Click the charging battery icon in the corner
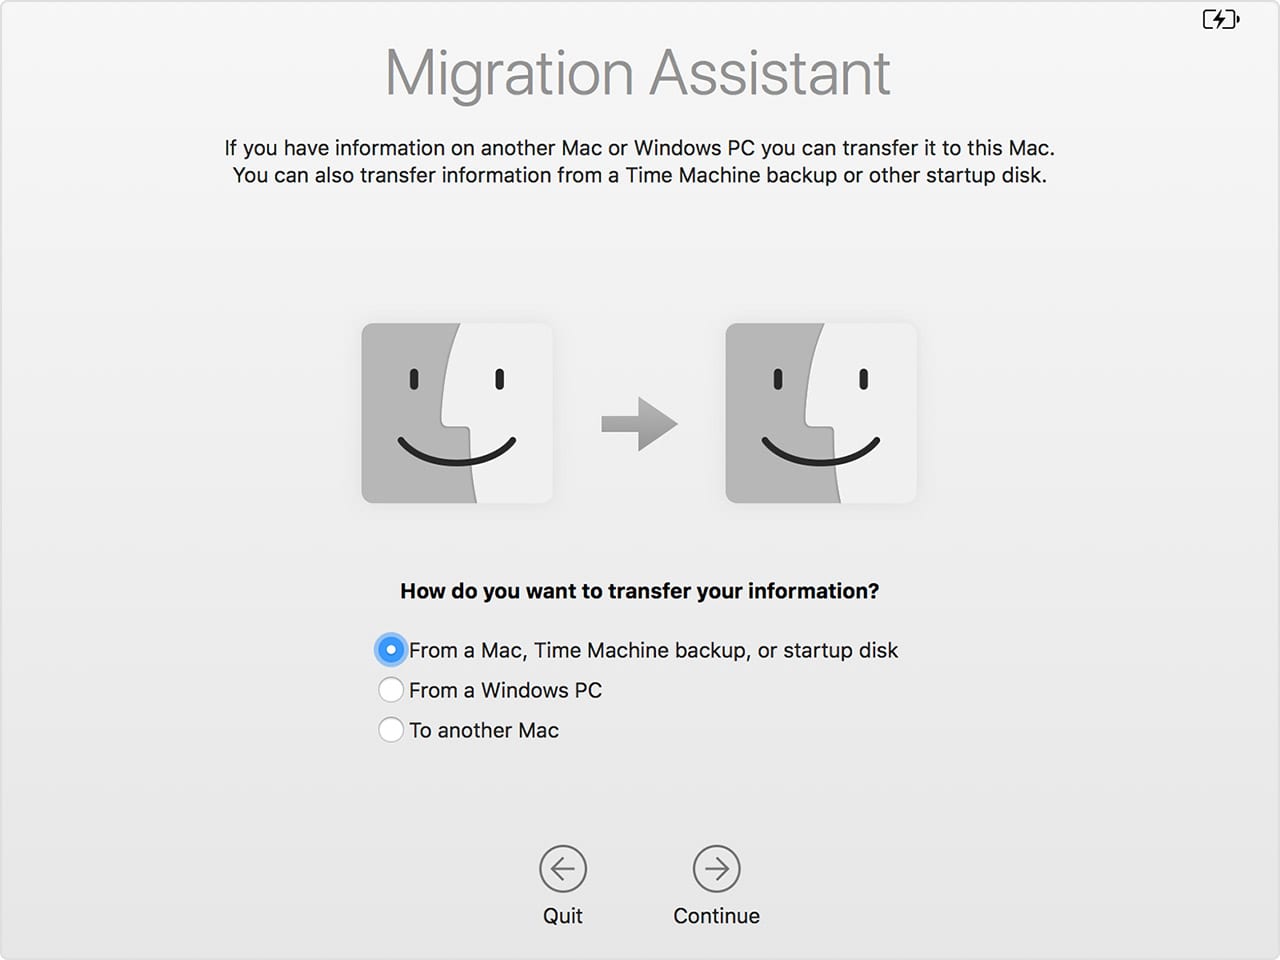The height and width of the screenshot is (960, 1280). tap(1218, 18)
